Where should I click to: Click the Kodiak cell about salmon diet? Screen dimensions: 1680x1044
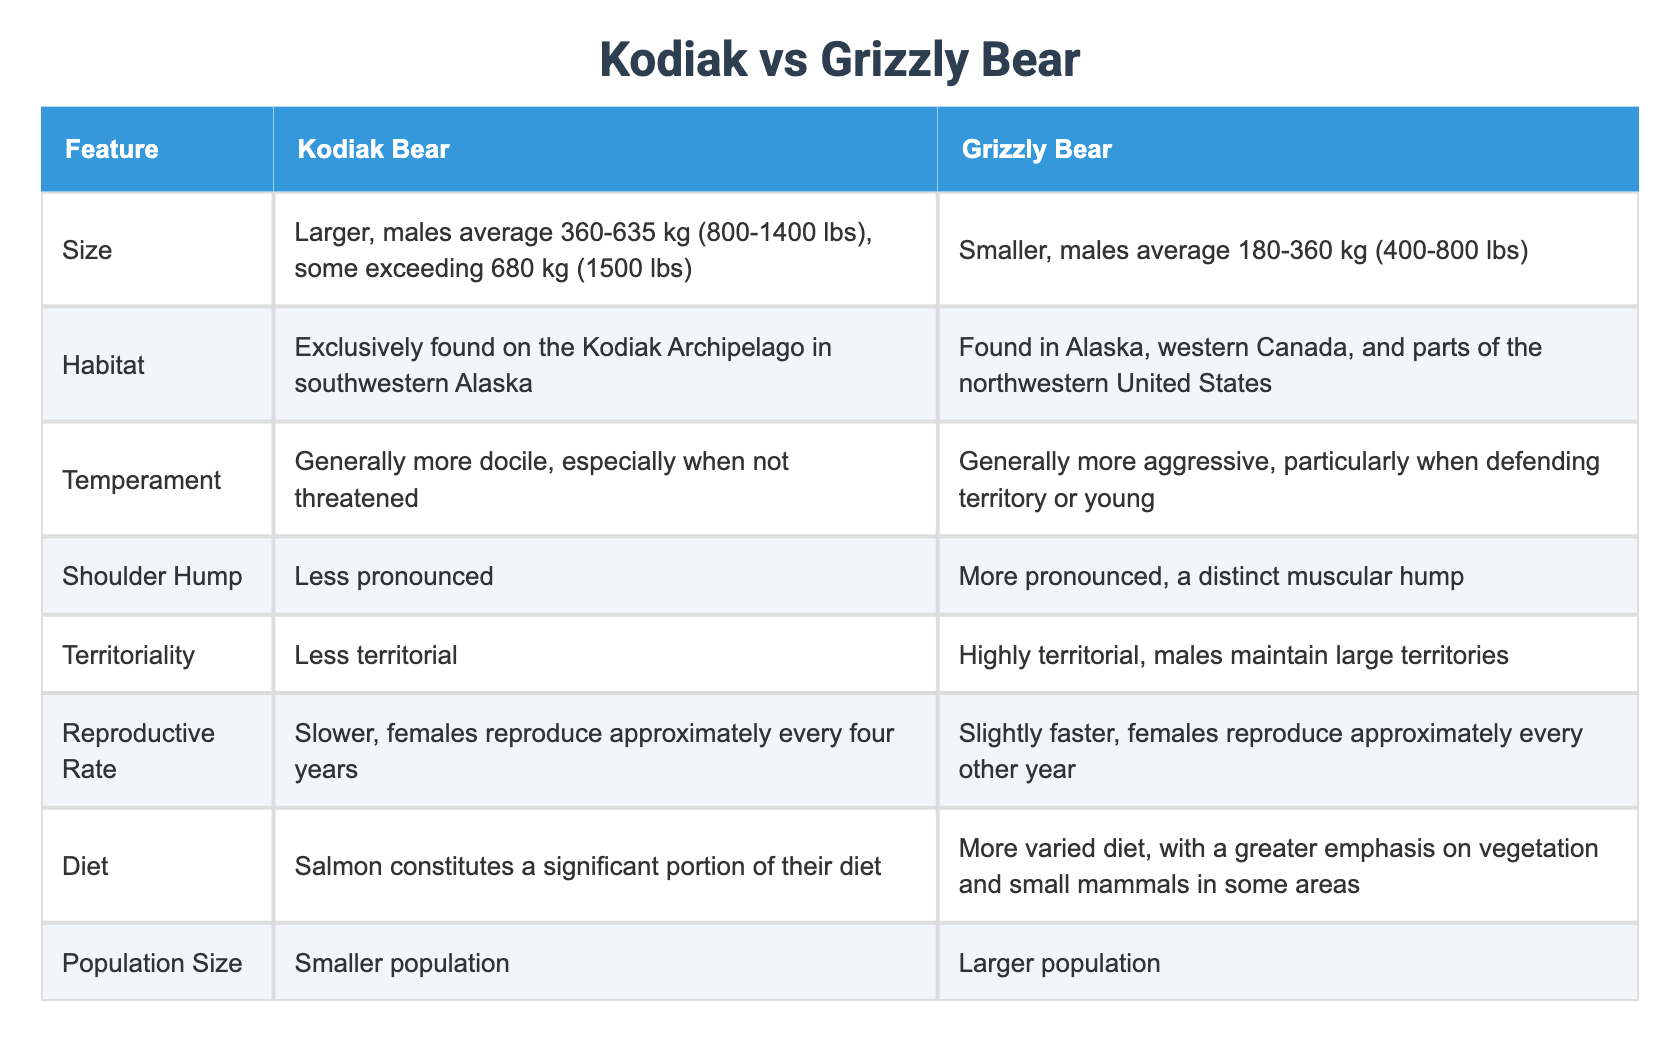click(x=588, y=866)
